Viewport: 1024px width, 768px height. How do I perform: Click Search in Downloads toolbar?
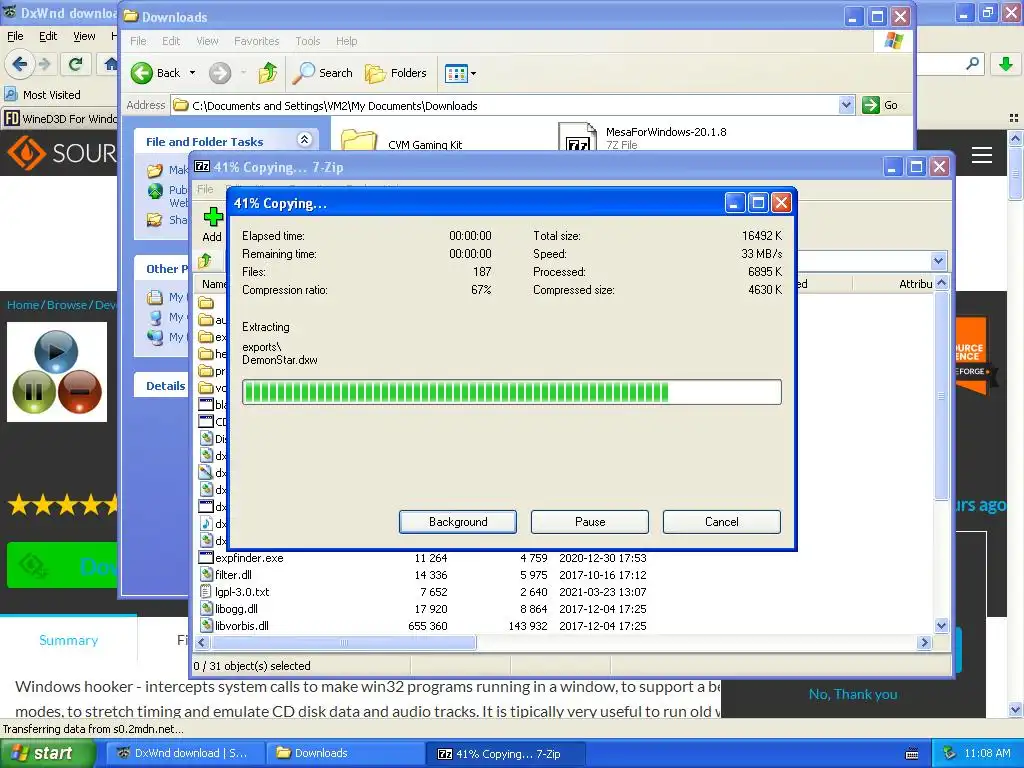[x=322, y=73]
